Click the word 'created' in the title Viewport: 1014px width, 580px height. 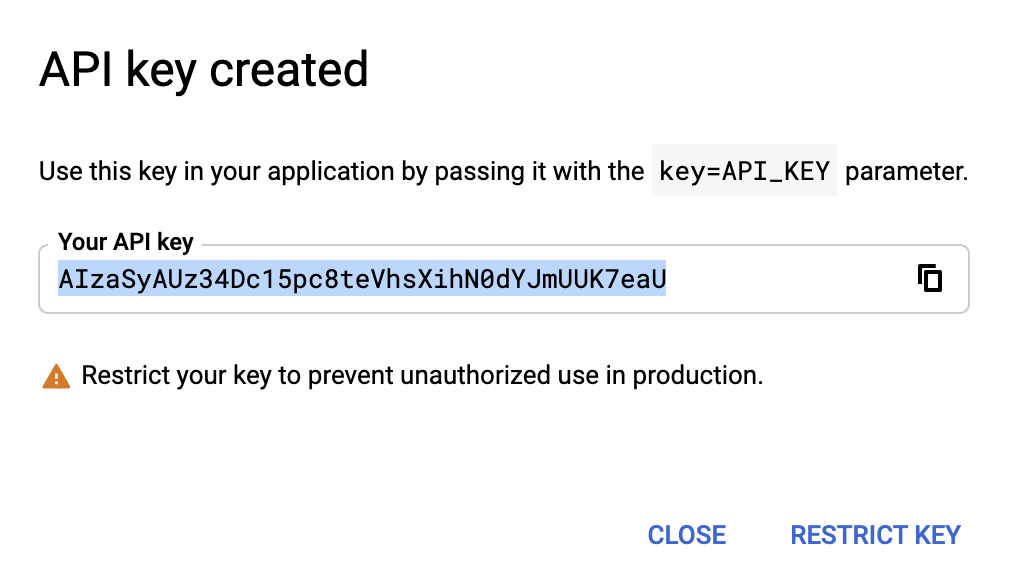pyautogui.click(x=289, y=70)
